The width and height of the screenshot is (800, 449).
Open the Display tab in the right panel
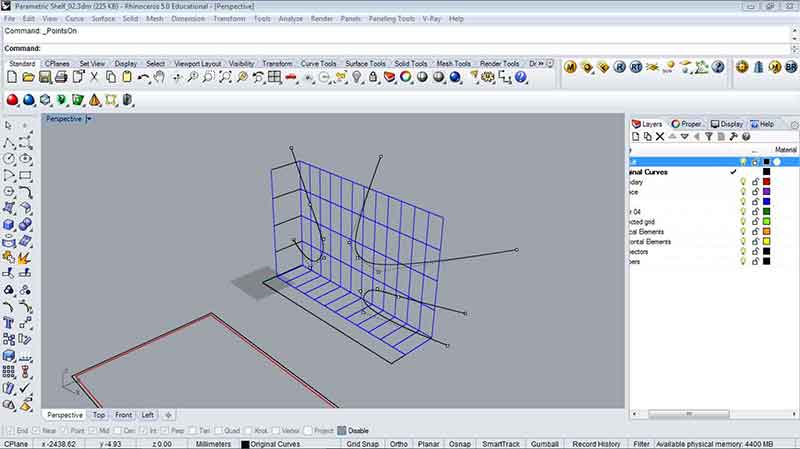point(727,124)
